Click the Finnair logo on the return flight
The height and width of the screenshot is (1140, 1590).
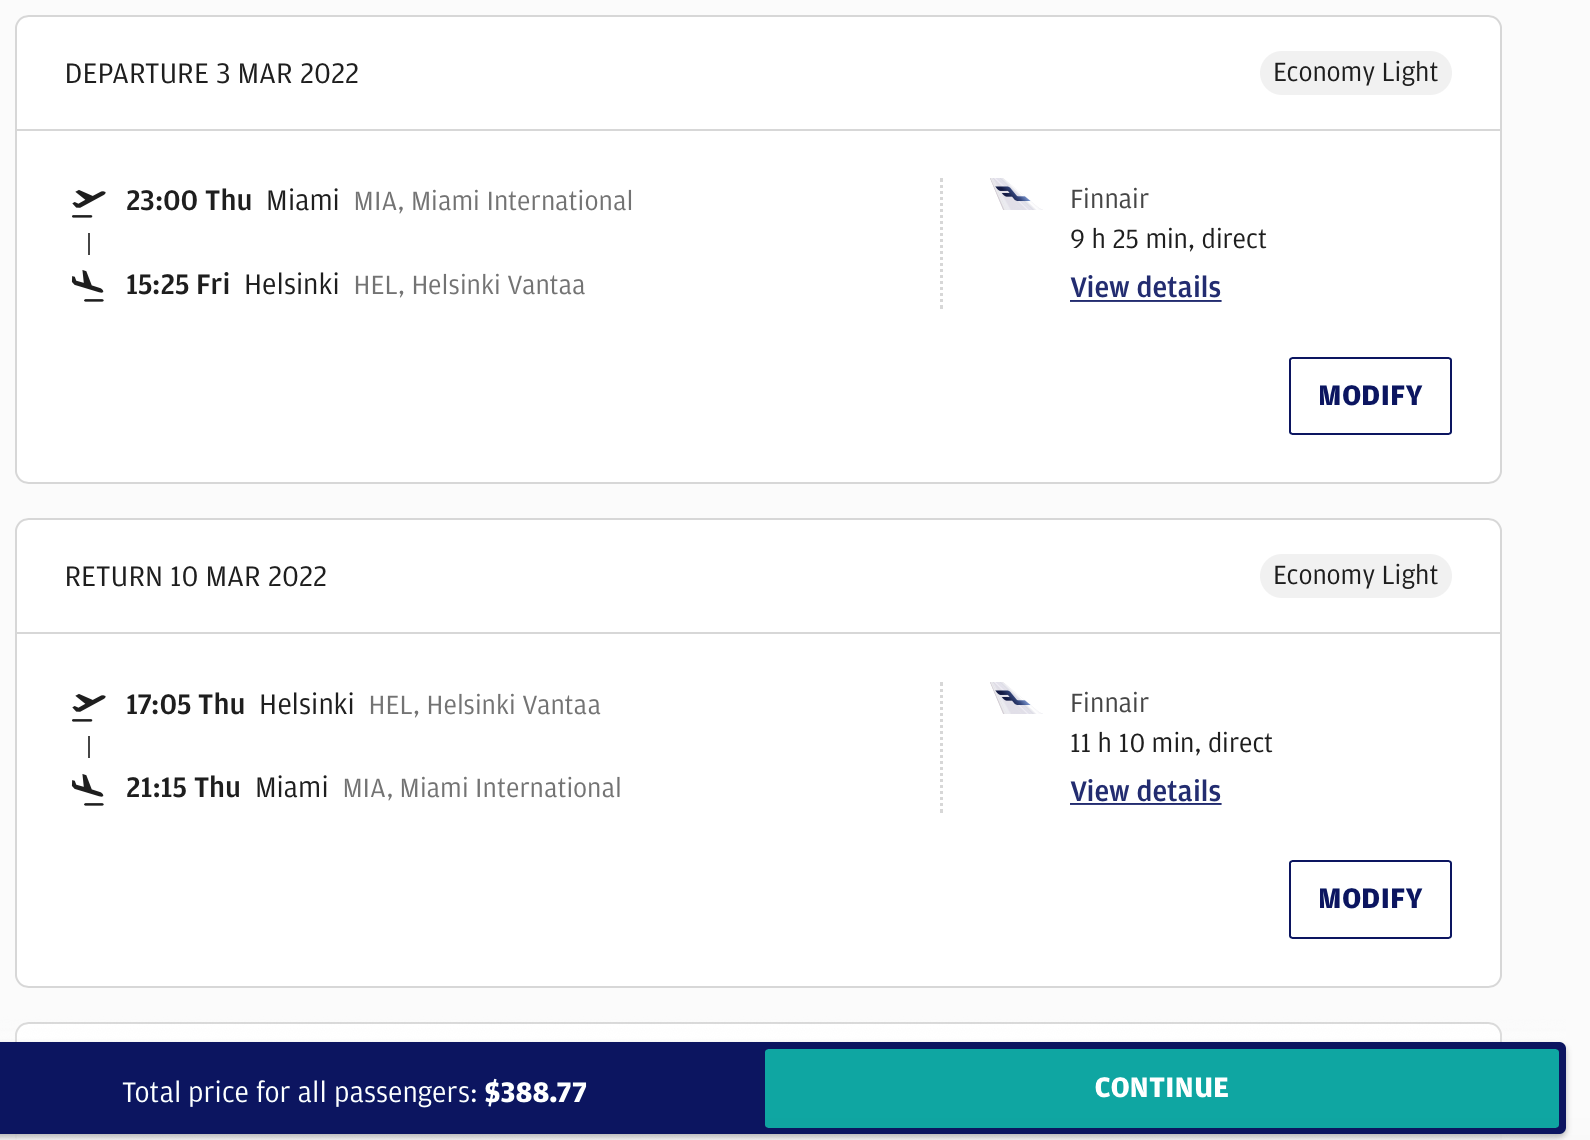[x=1014, y=699]
